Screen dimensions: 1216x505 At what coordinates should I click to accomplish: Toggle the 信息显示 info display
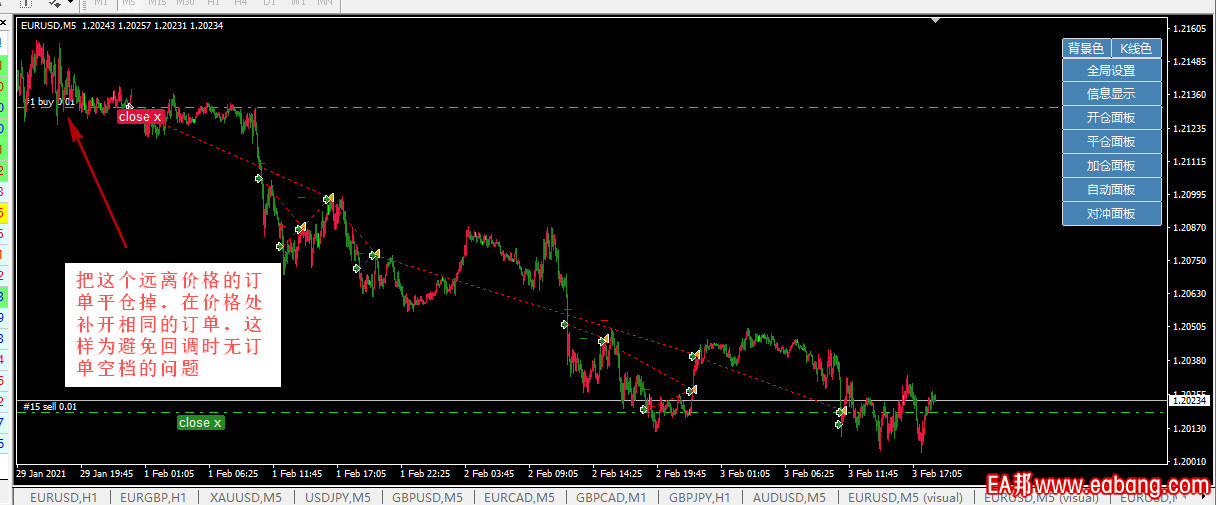coord(1111,94)
